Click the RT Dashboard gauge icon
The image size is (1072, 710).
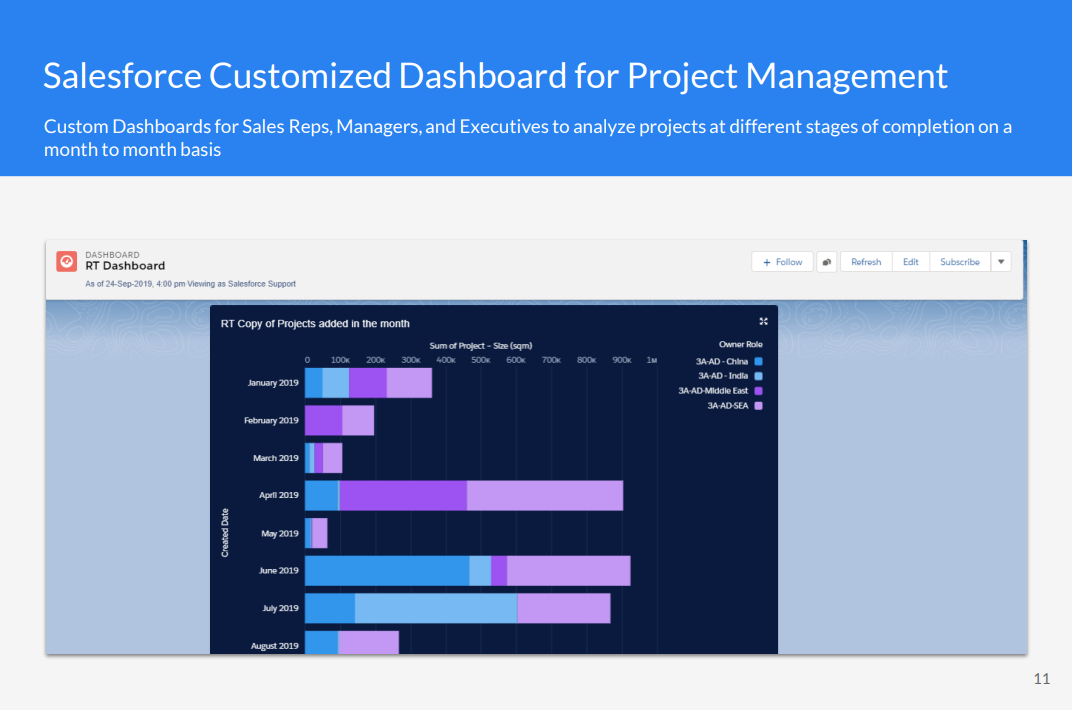point(66,261)
